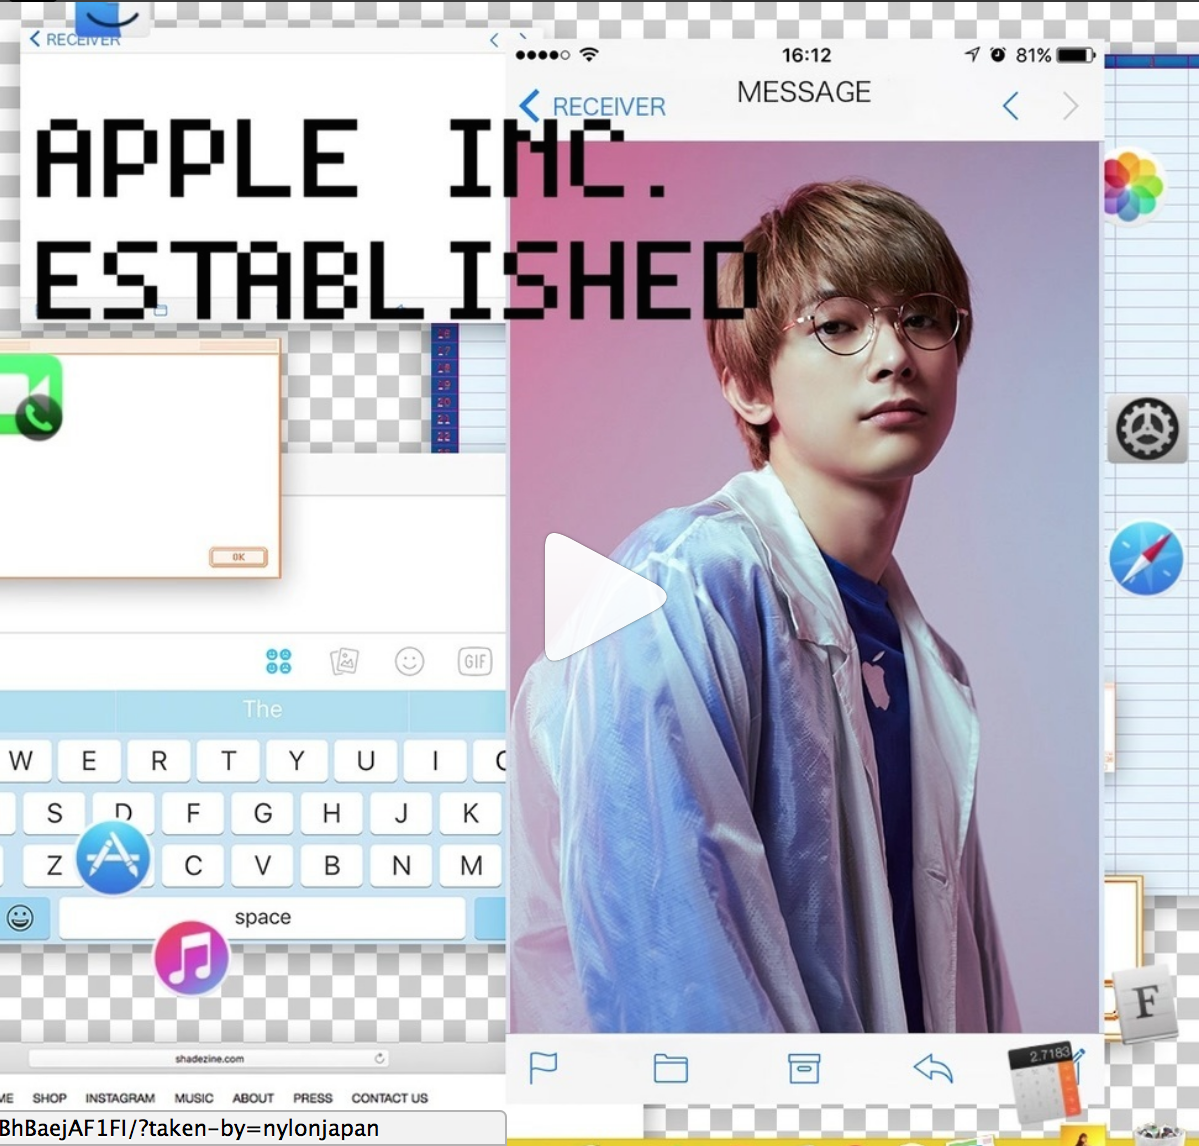The width and height of the screenshot is (1199, 1146).
Task: Open Font Book F icon
Action: 1145,1002
